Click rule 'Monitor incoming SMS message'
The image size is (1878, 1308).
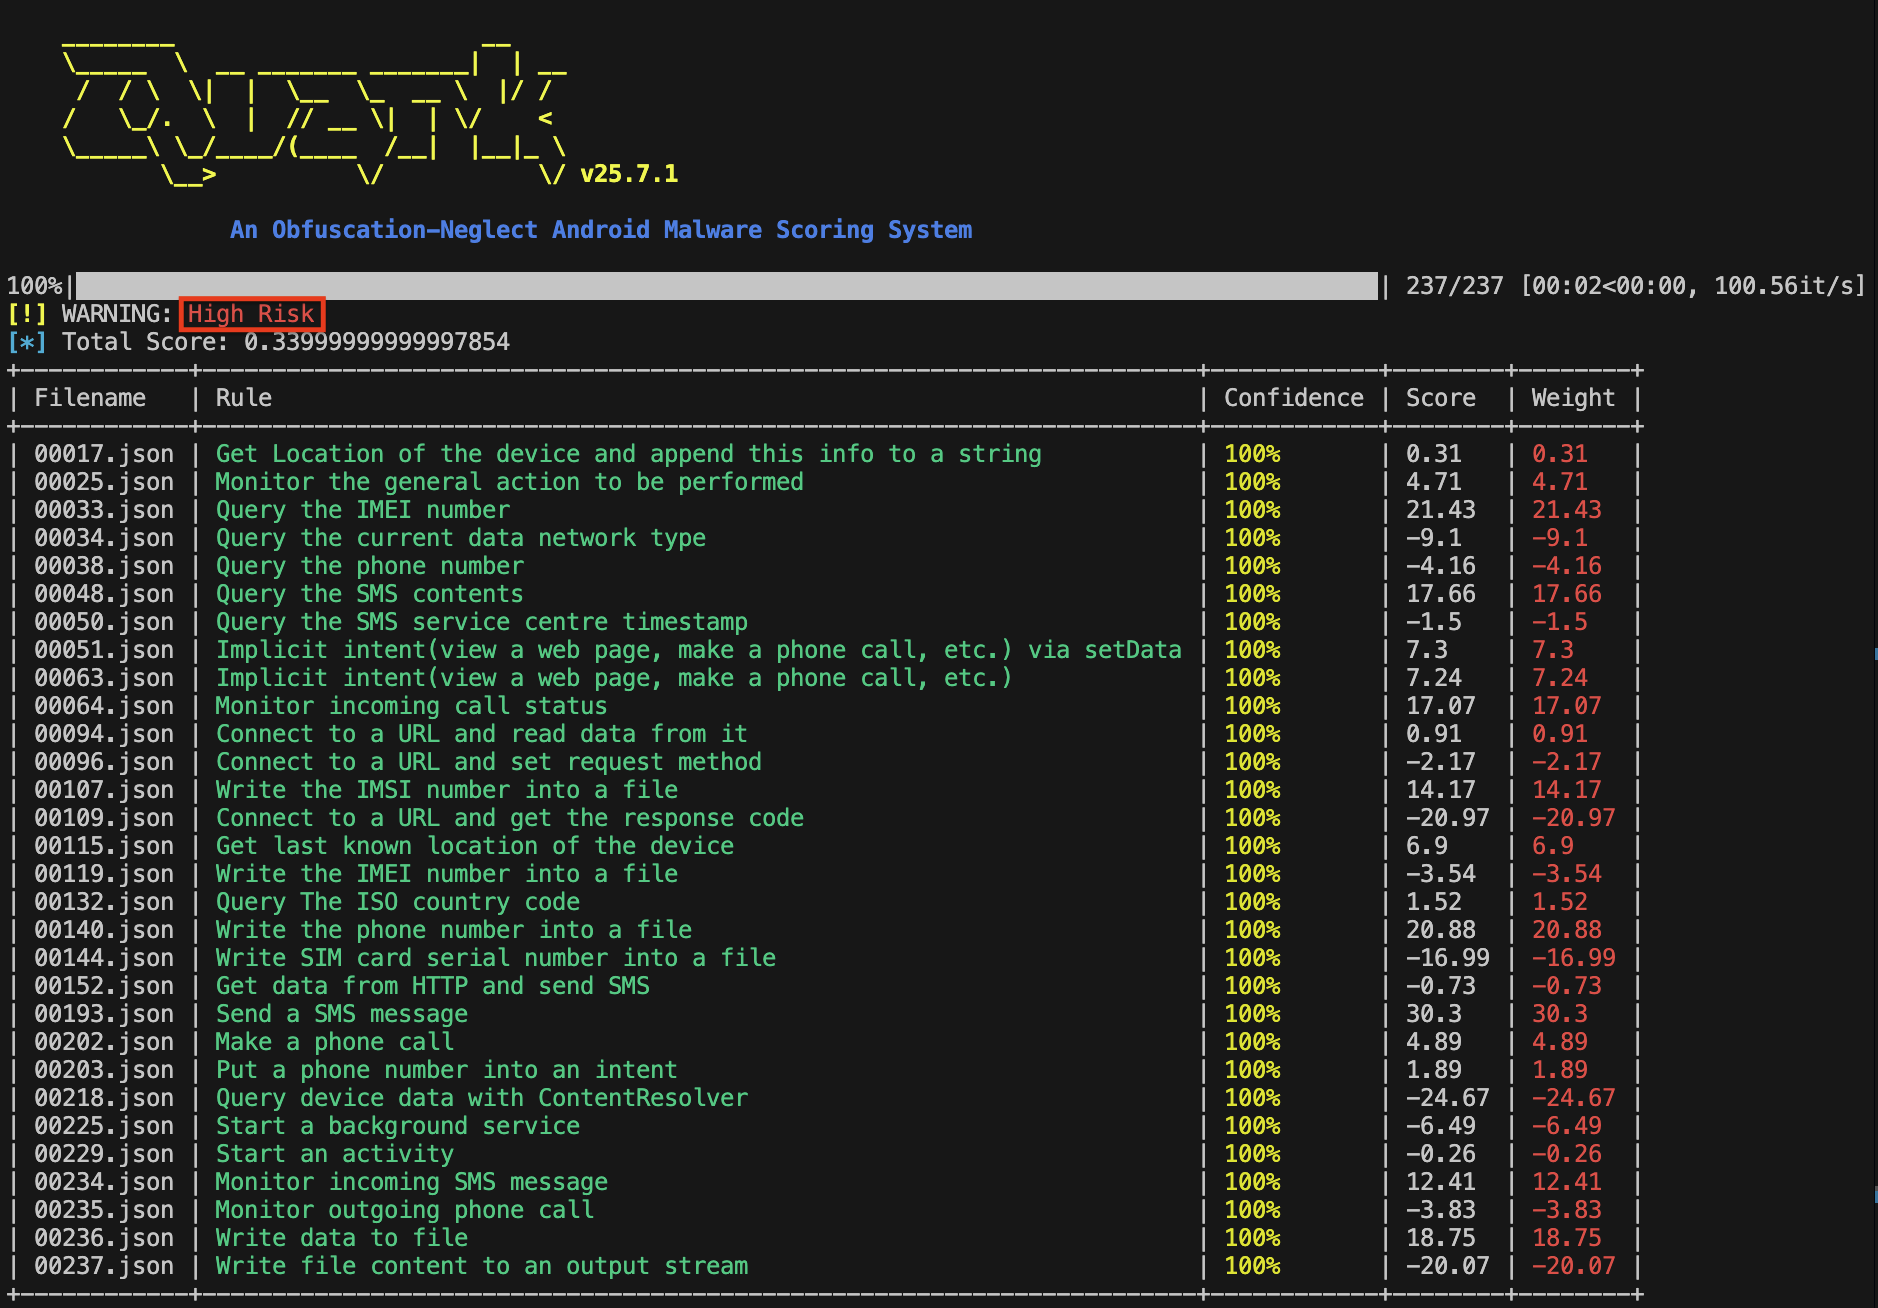point(412,1182)
